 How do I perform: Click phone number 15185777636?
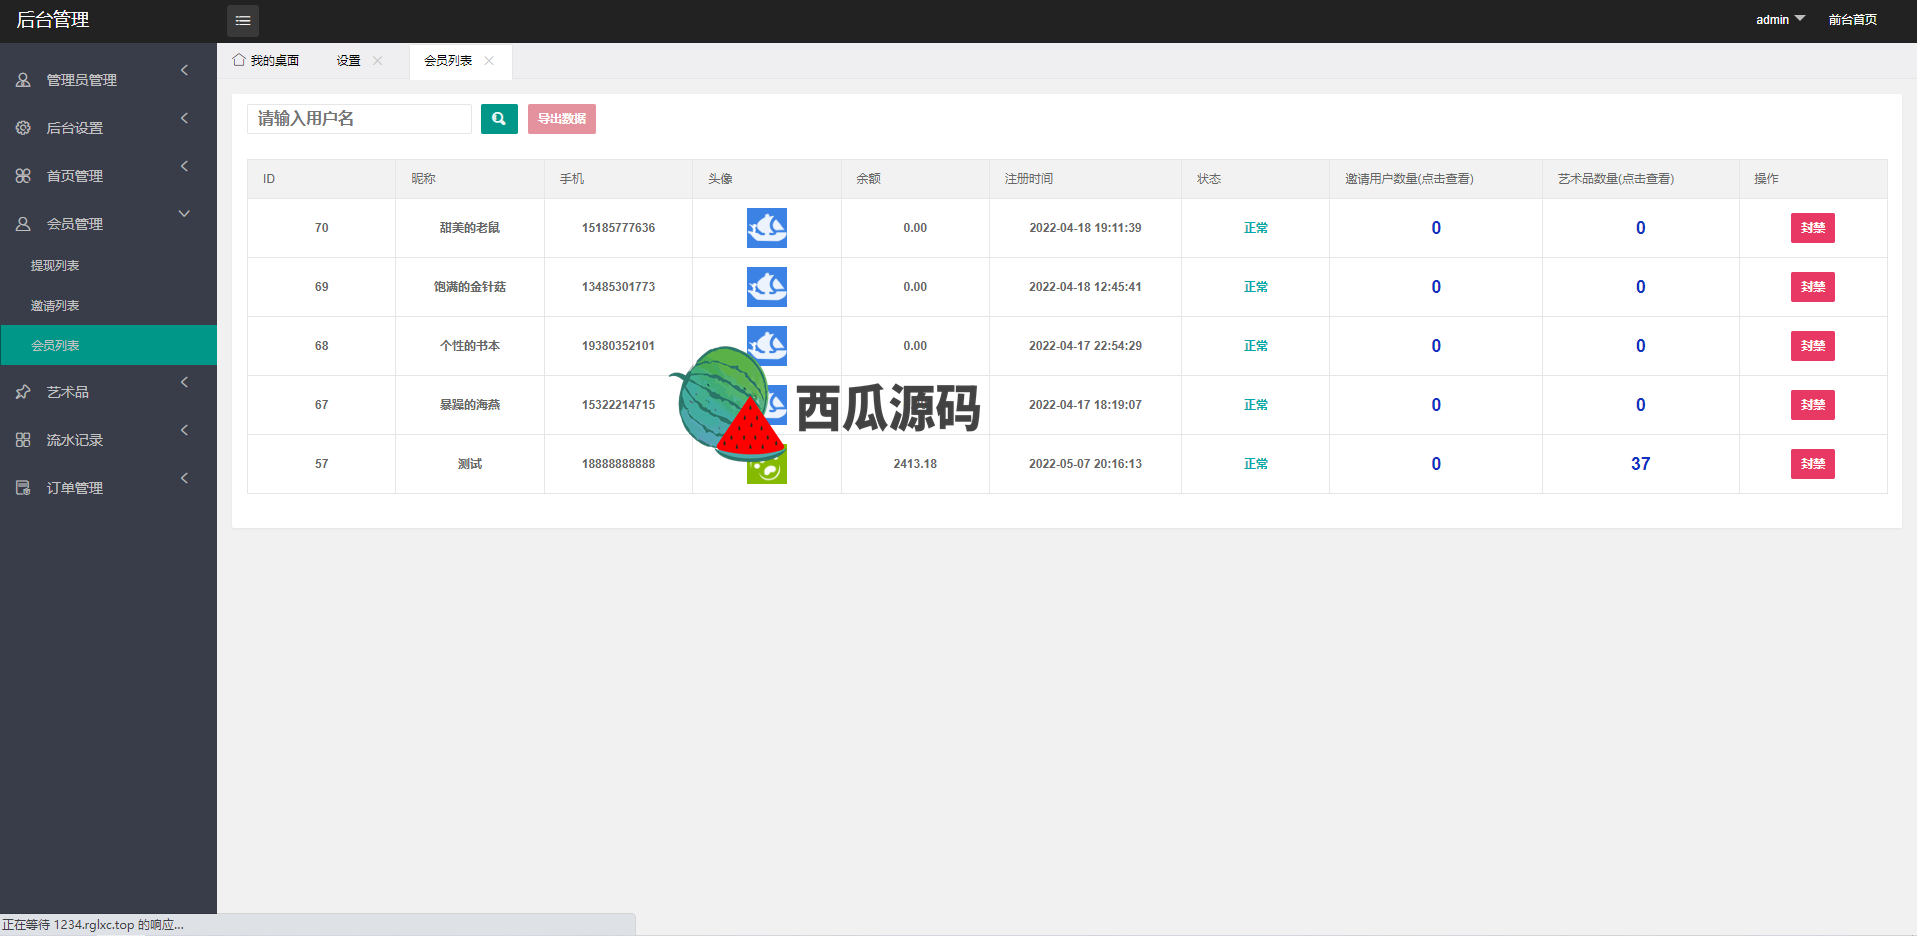pos(619,228)
